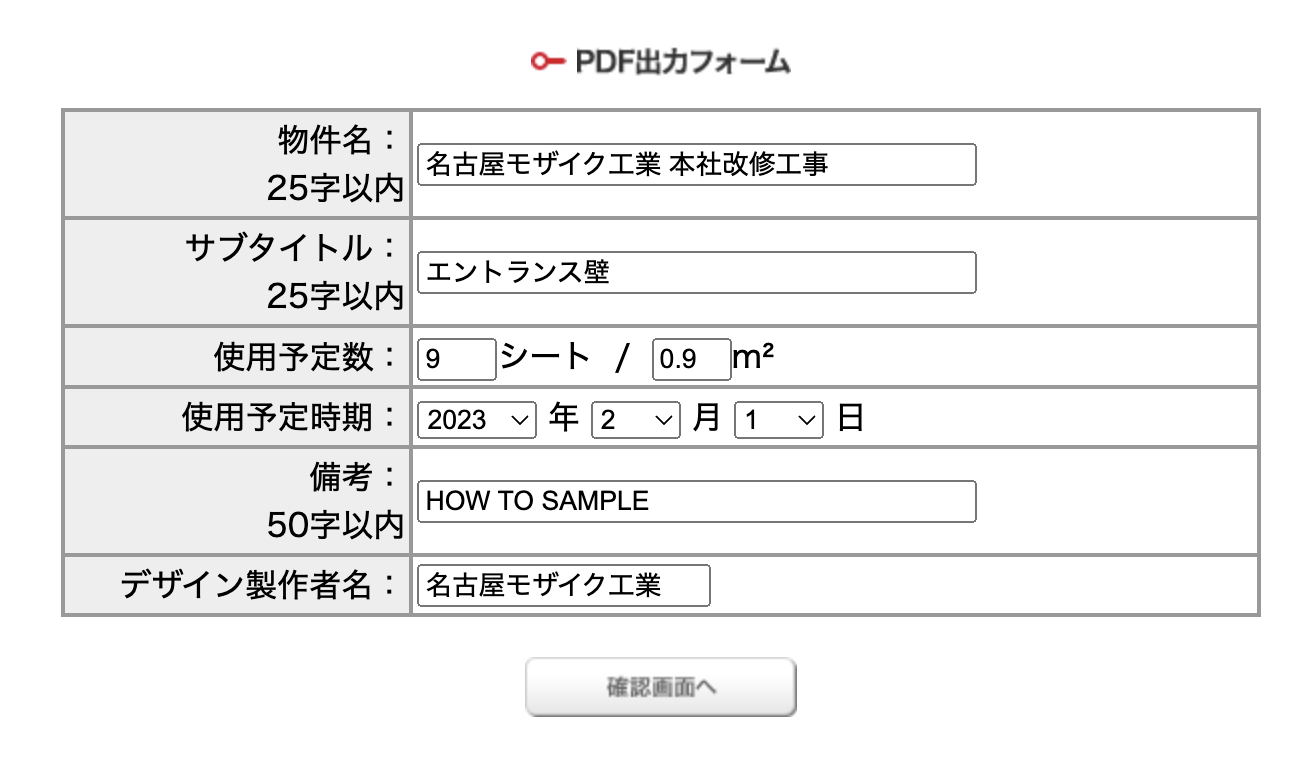
Task: Click the シート unit text
Action: click(x=545, y=357)
